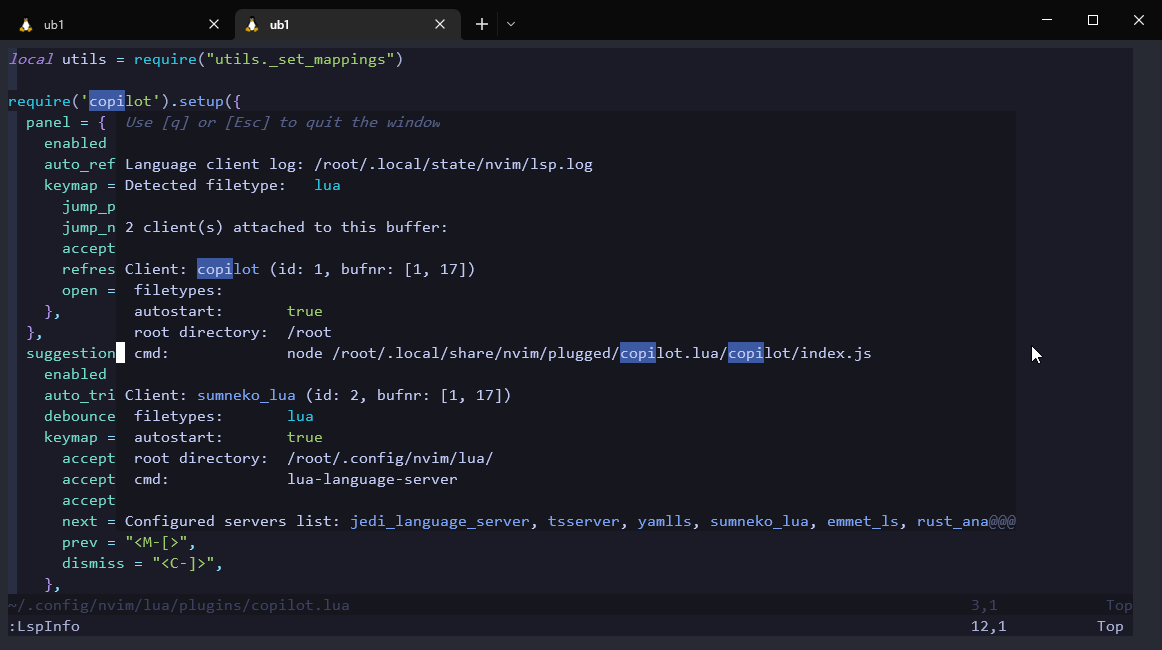Viewport: 1162px width, 650px height.
Task: Close the active ub1 tab
Action: click(440, 24)
